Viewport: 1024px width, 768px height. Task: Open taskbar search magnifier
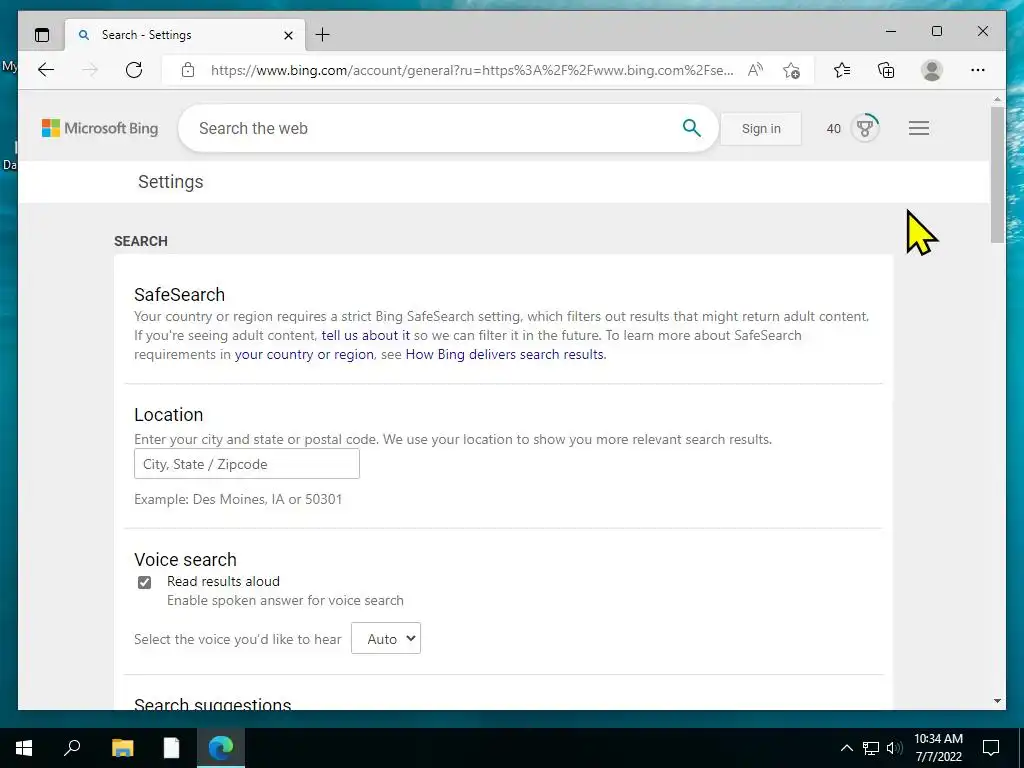pos(72,748)
